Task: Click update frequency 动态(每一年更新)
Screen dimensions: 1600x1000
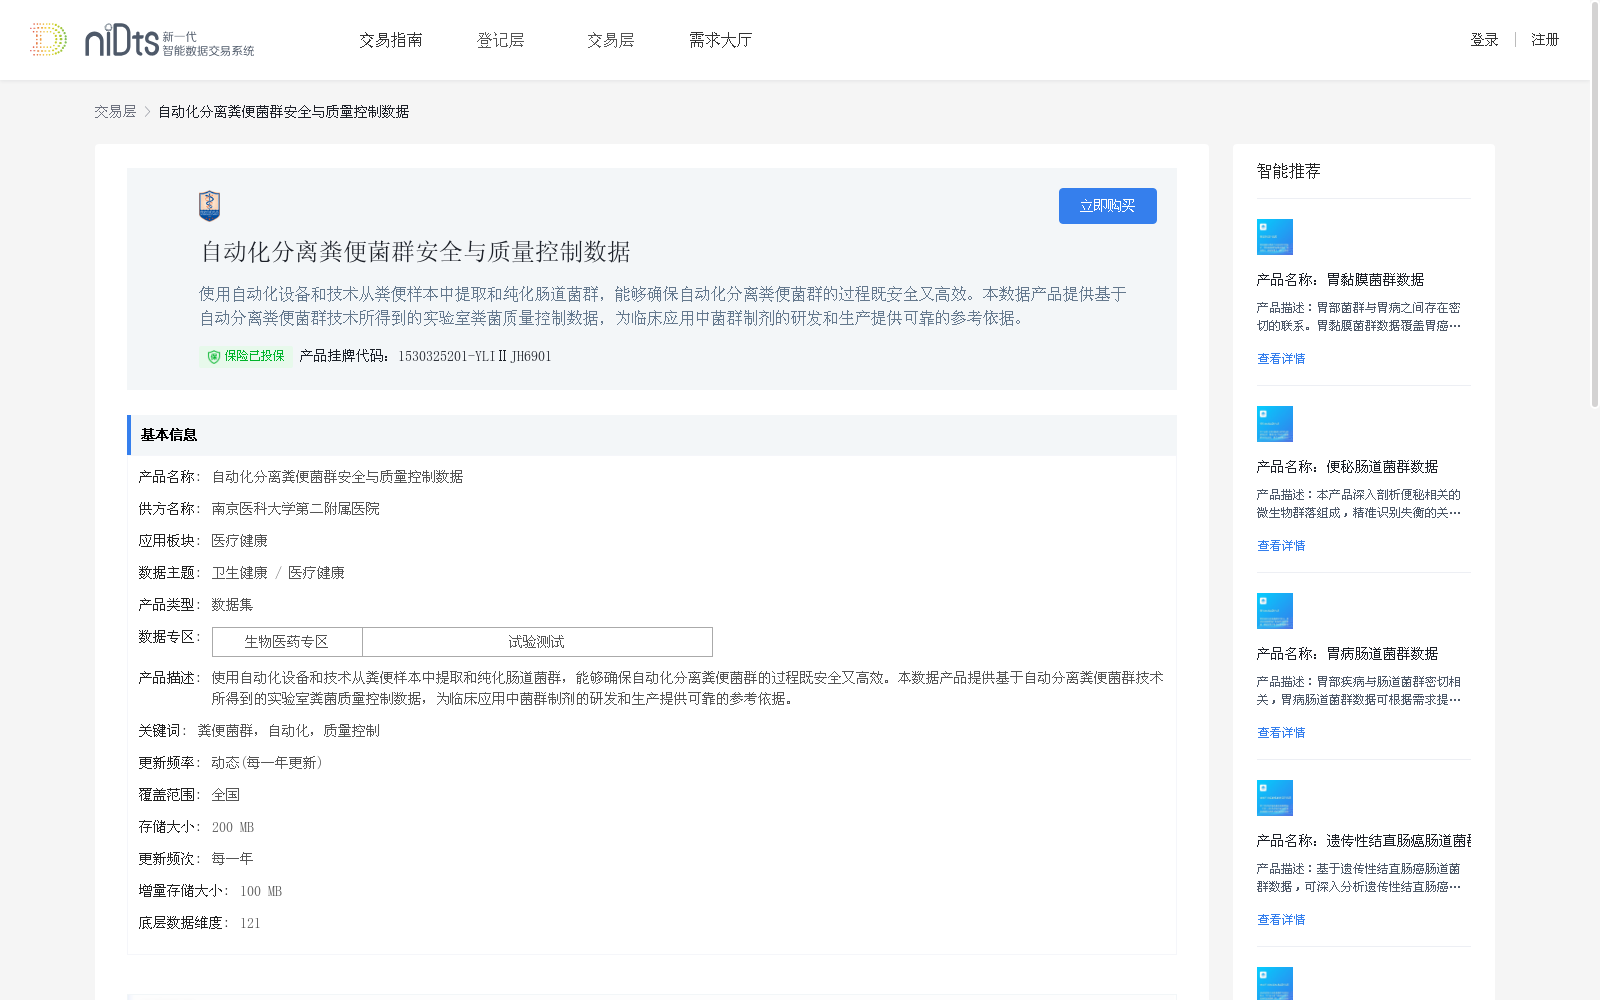Action: point(267,763)
